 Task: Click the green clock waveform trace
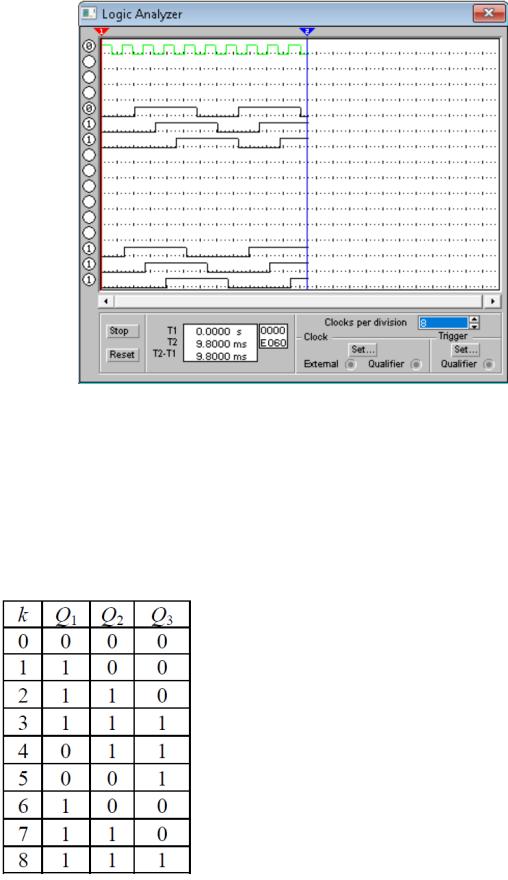204,49
